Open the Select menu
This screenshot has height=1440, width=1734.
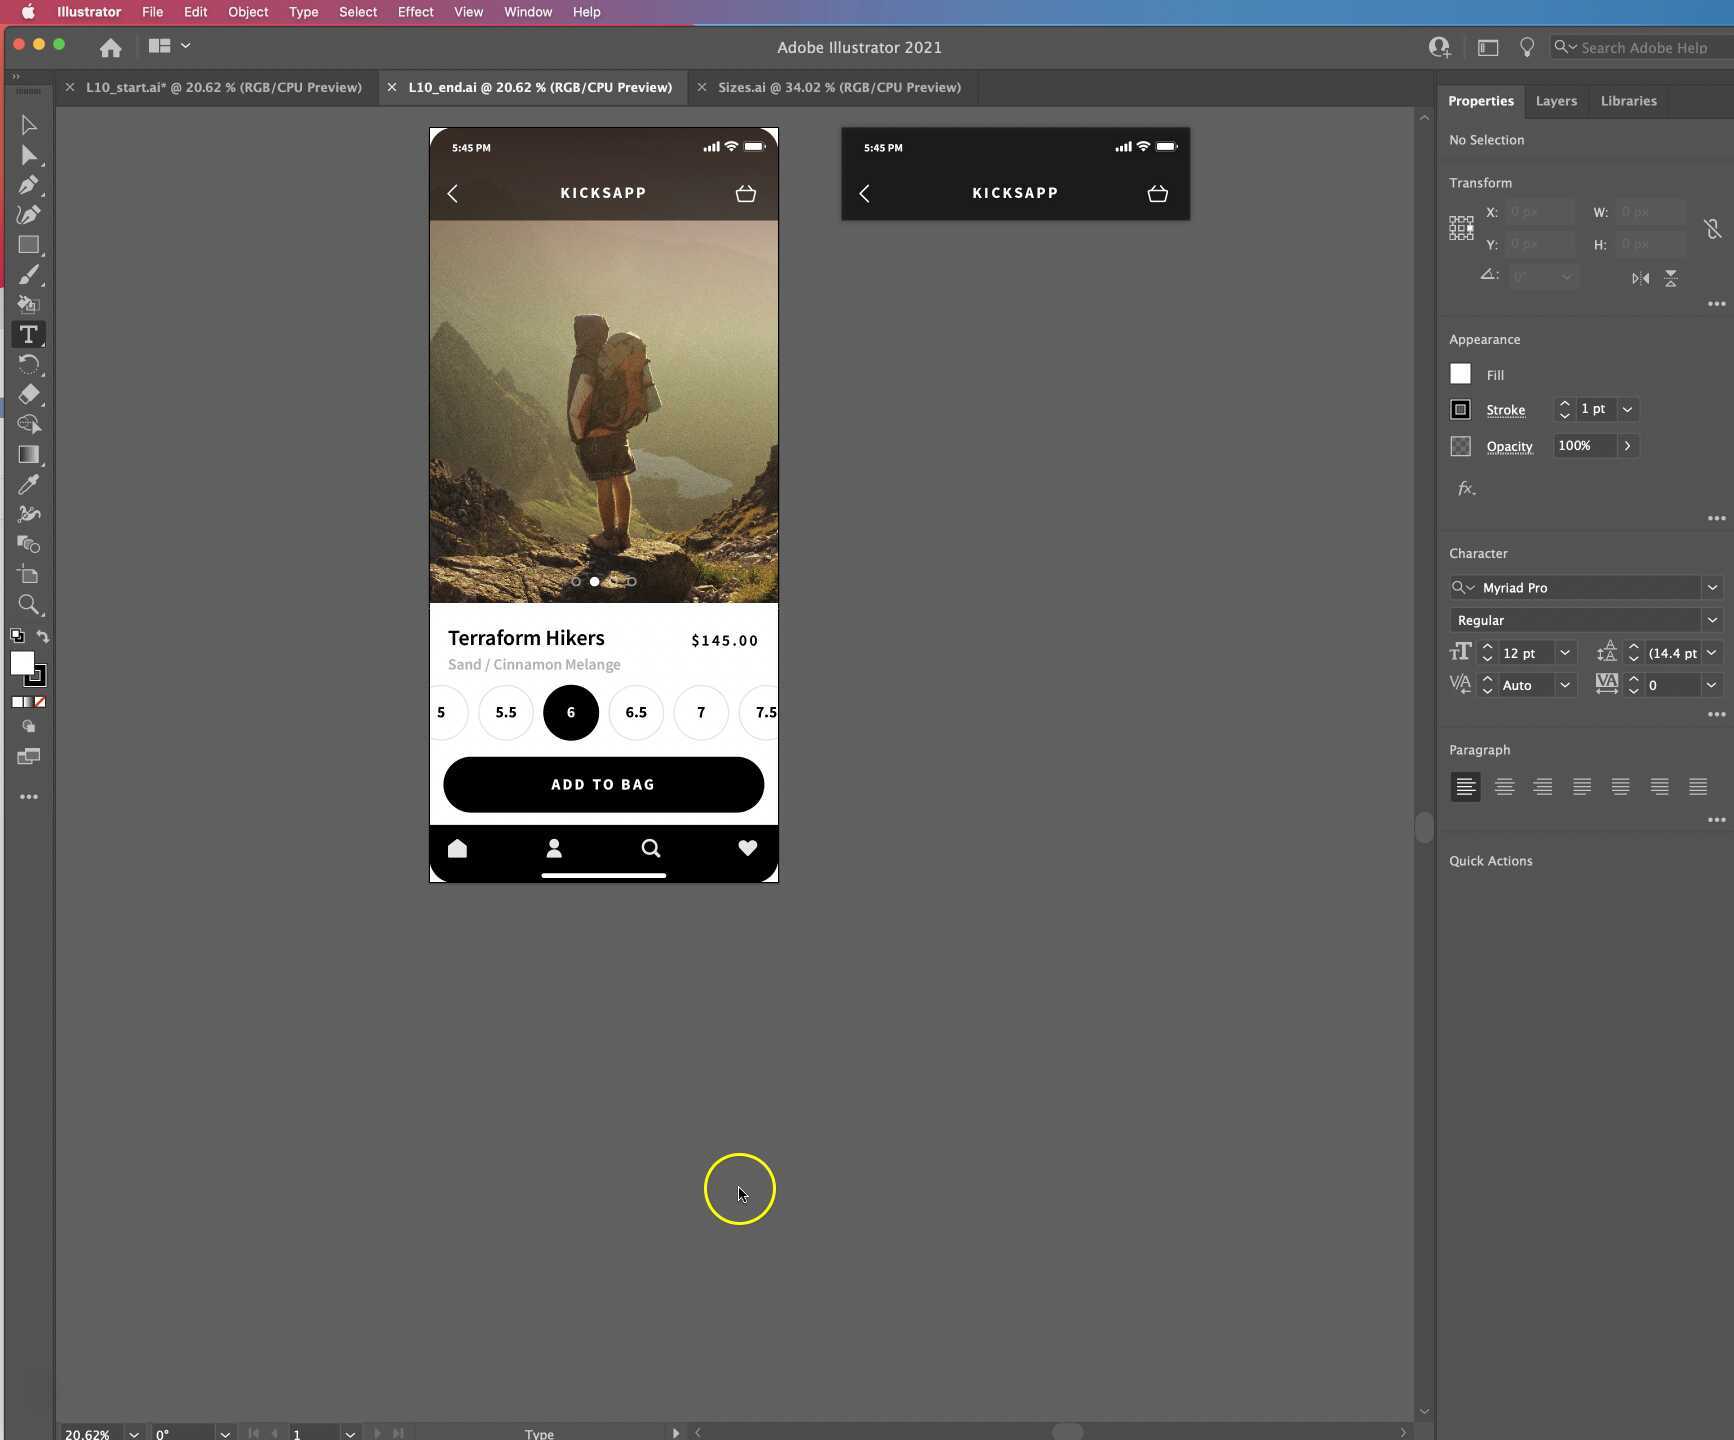pos(358,12)
